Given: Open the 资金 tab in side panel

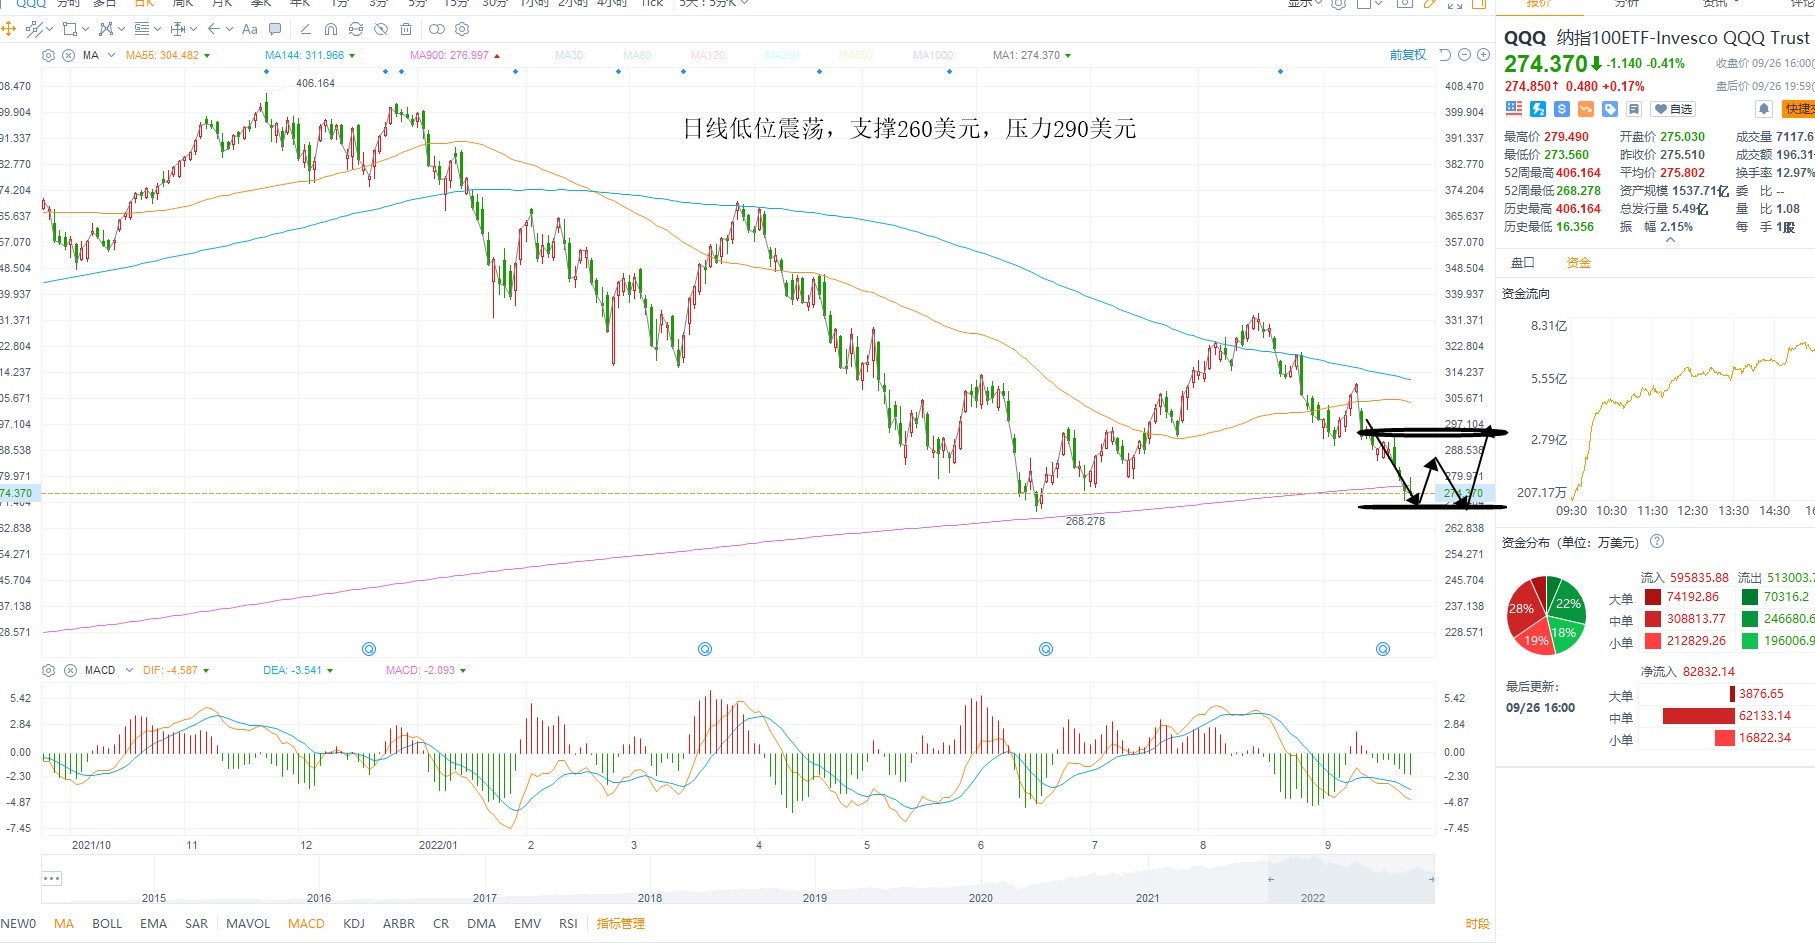Looking at the screenshot, I should 1579,263.
